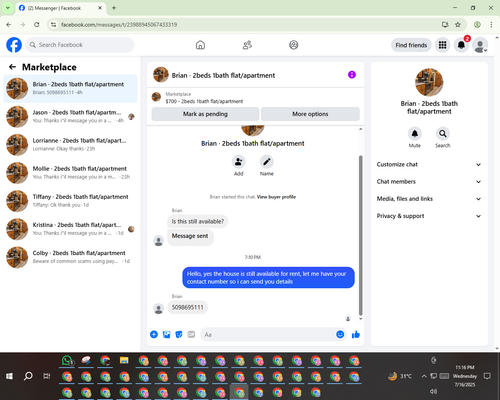Open Chrome three-dot menu

(x=491, y=25)
